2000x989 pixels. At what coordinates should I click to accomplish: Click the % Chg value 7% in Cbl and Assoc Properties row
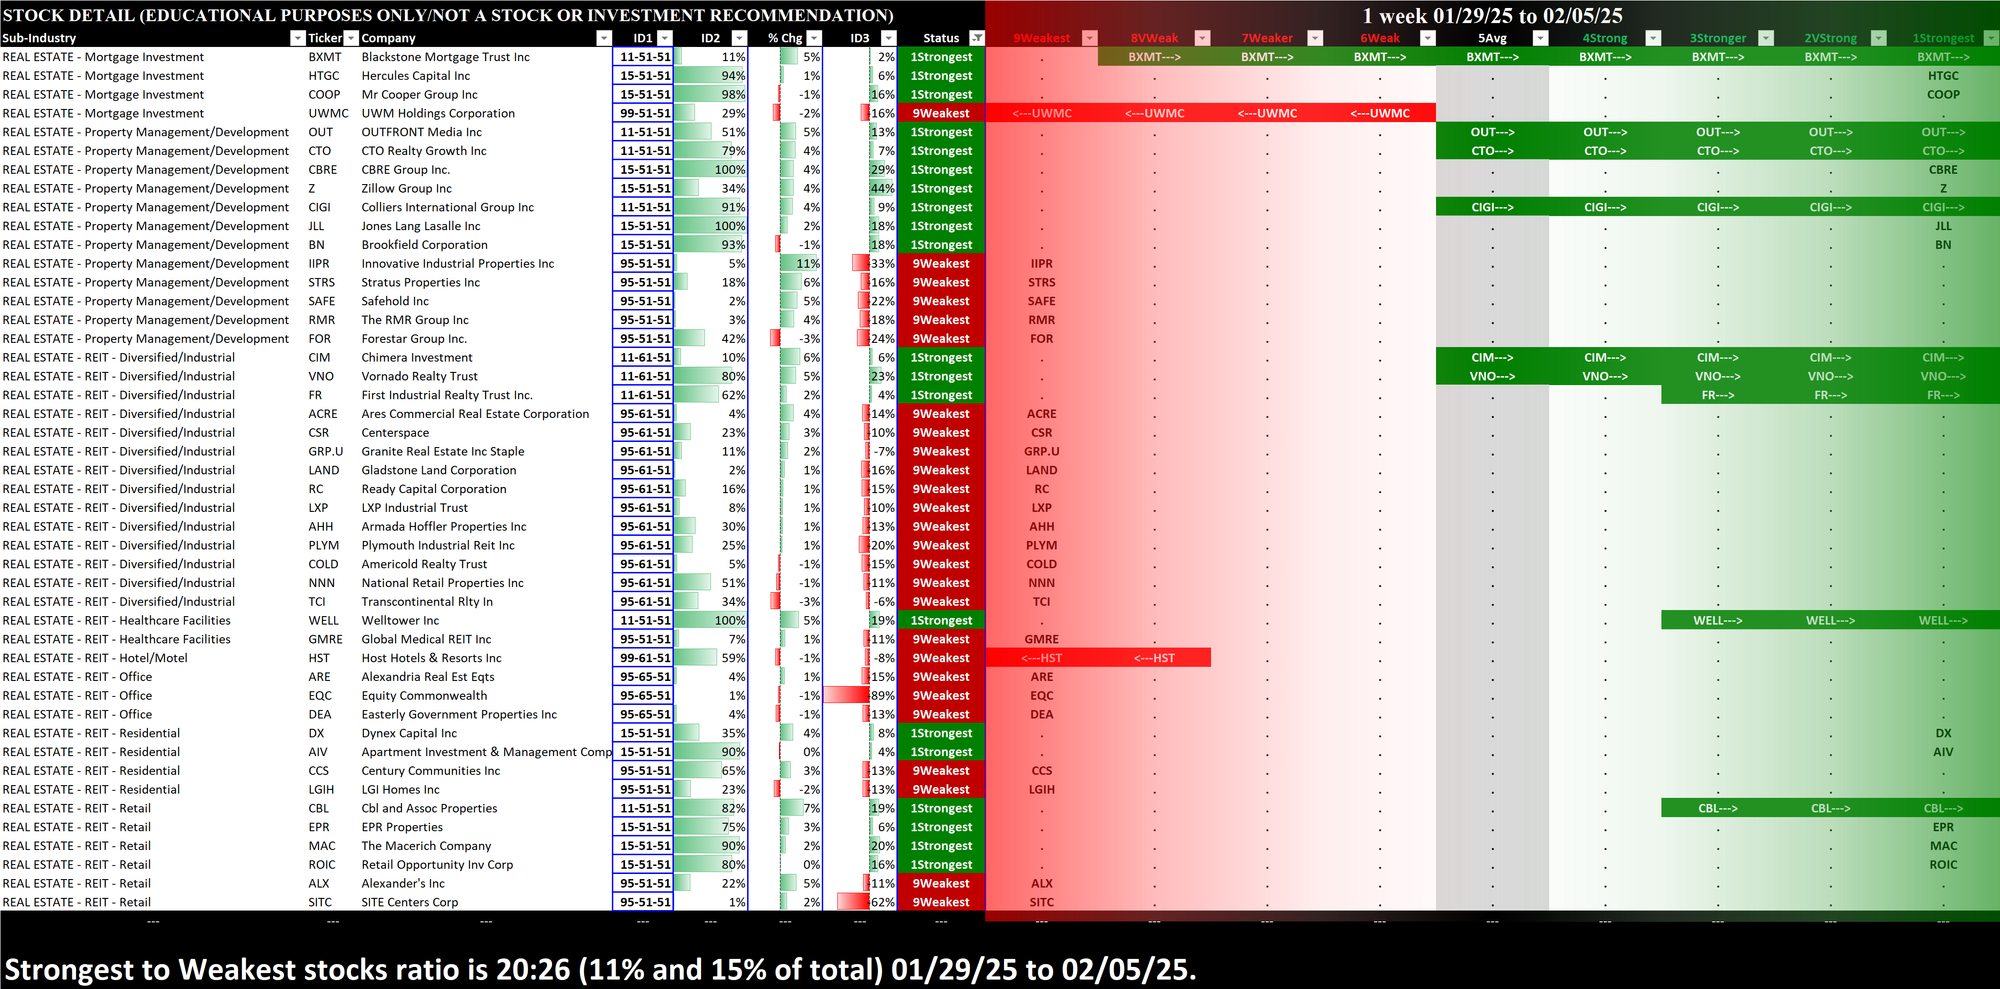pos(786,808)
